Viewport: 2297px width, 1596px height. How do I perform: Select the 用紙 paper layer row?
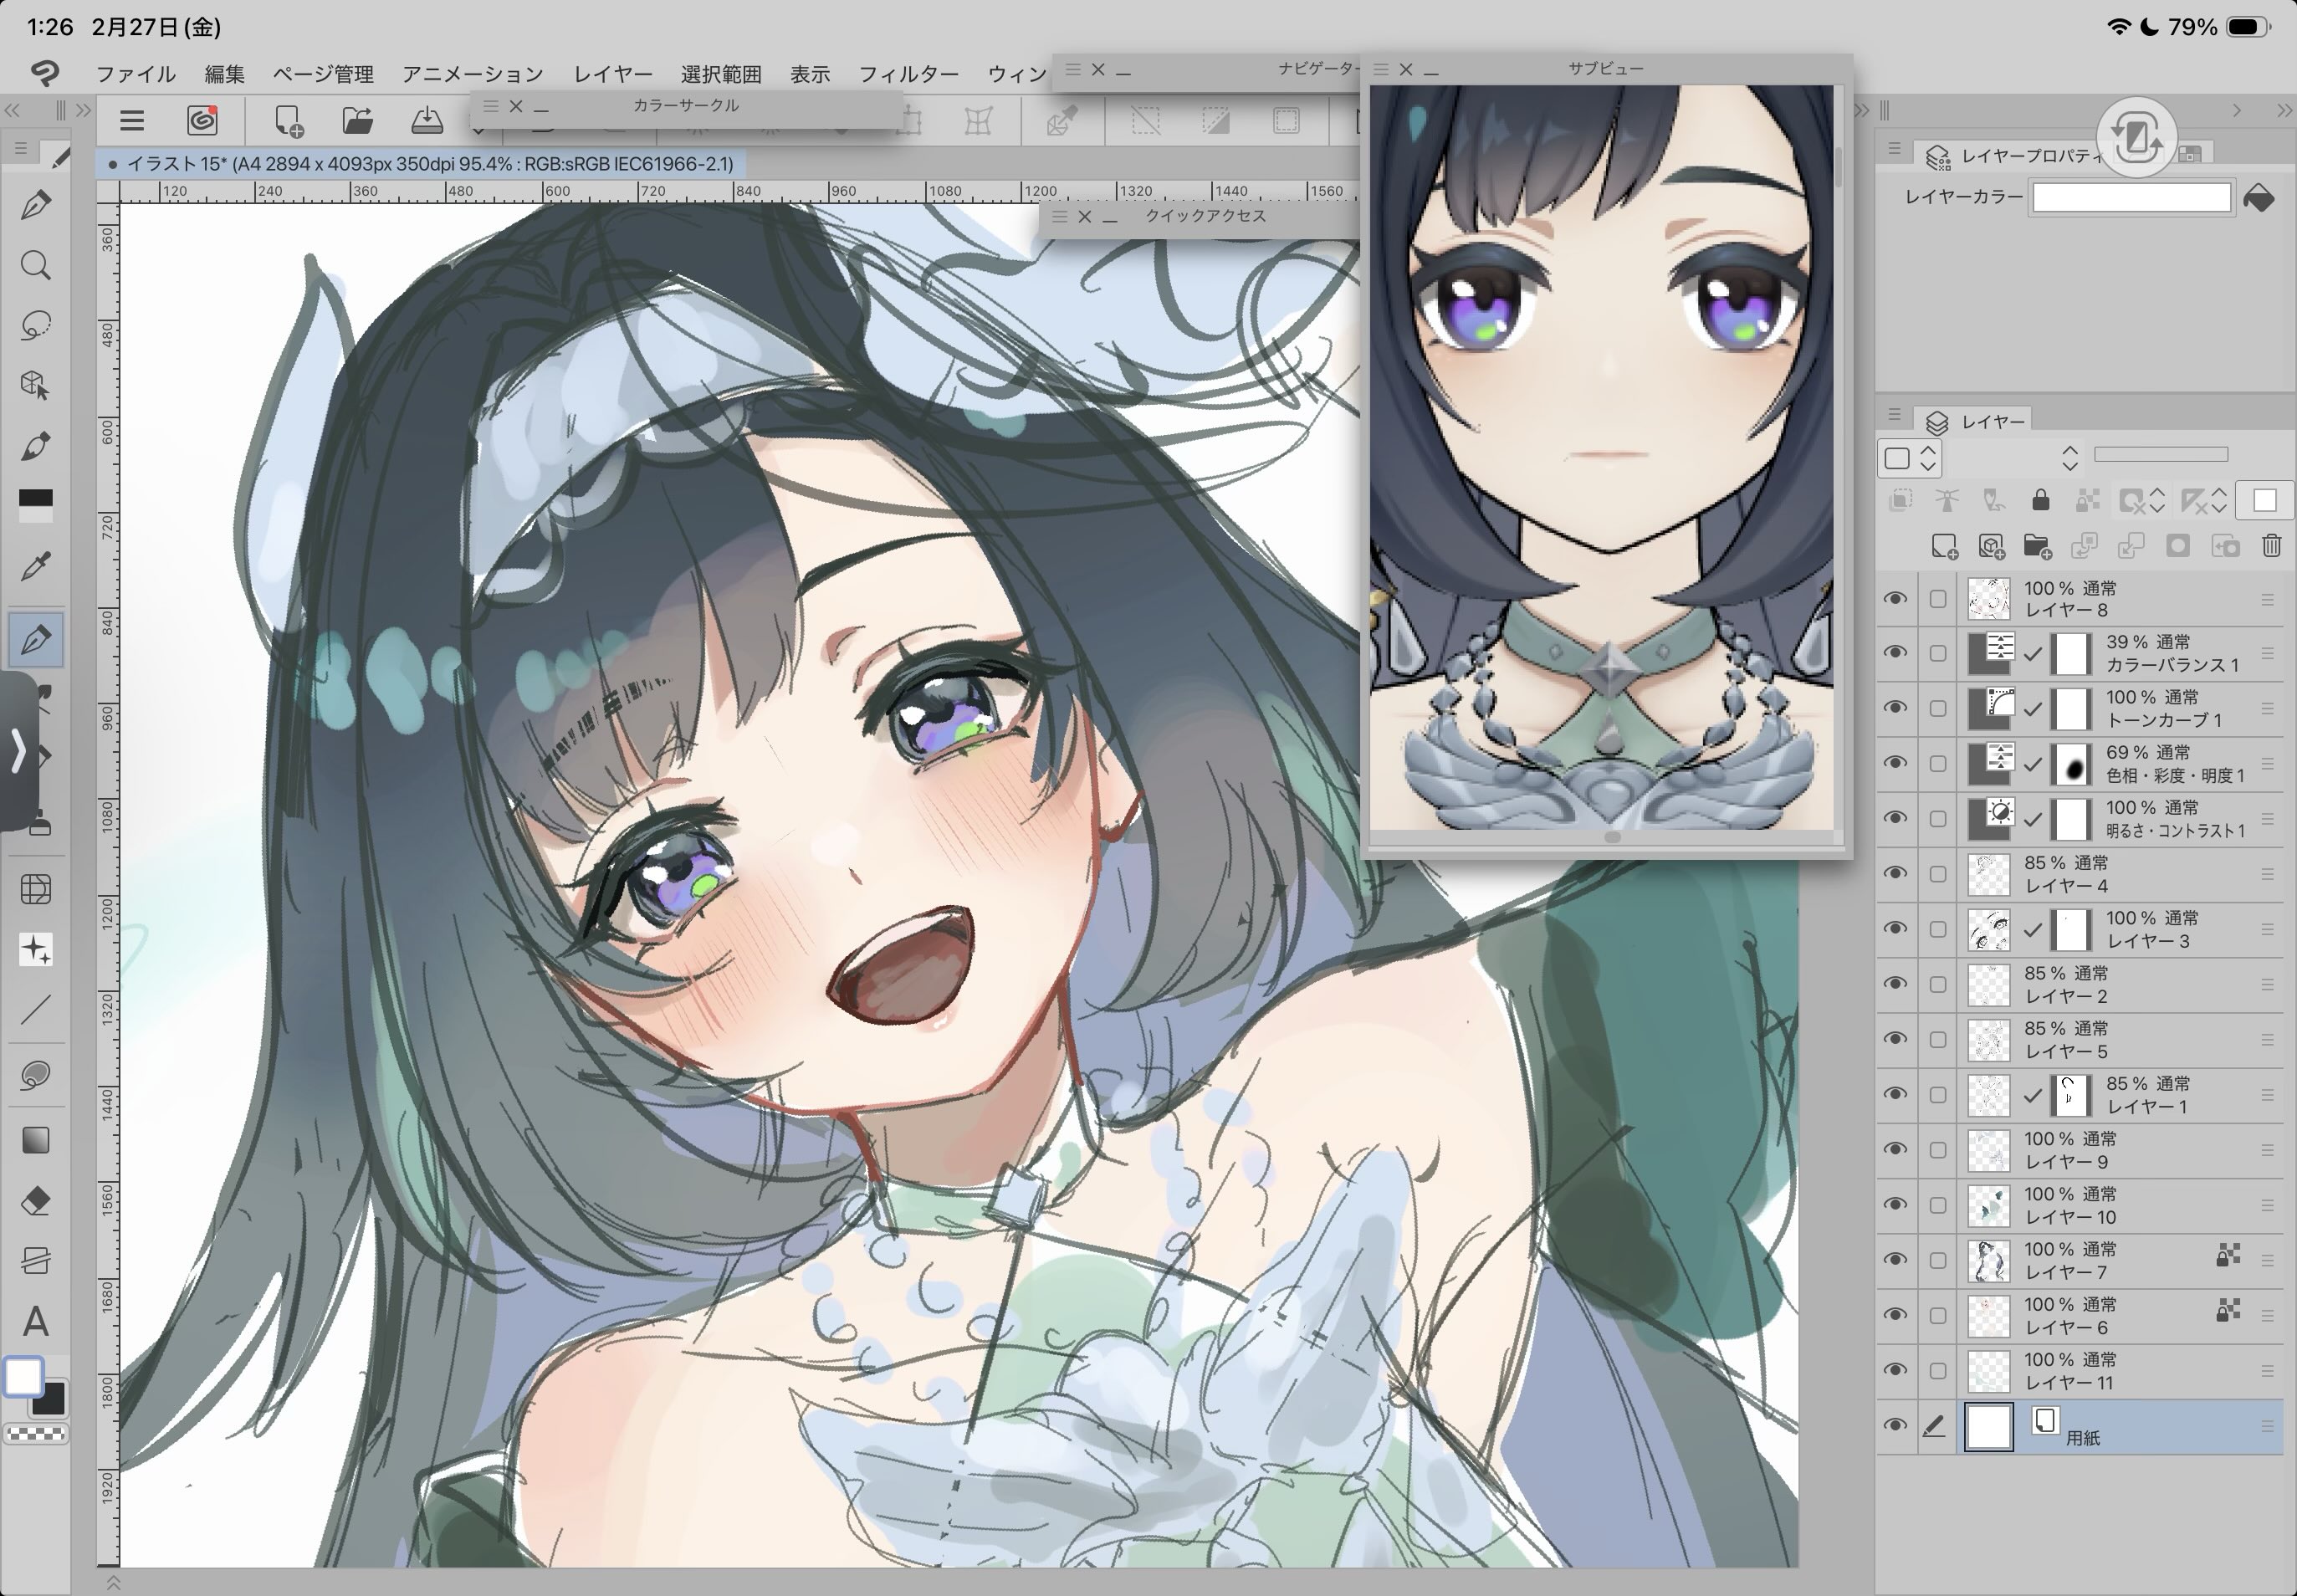tap(2120, 1427)
